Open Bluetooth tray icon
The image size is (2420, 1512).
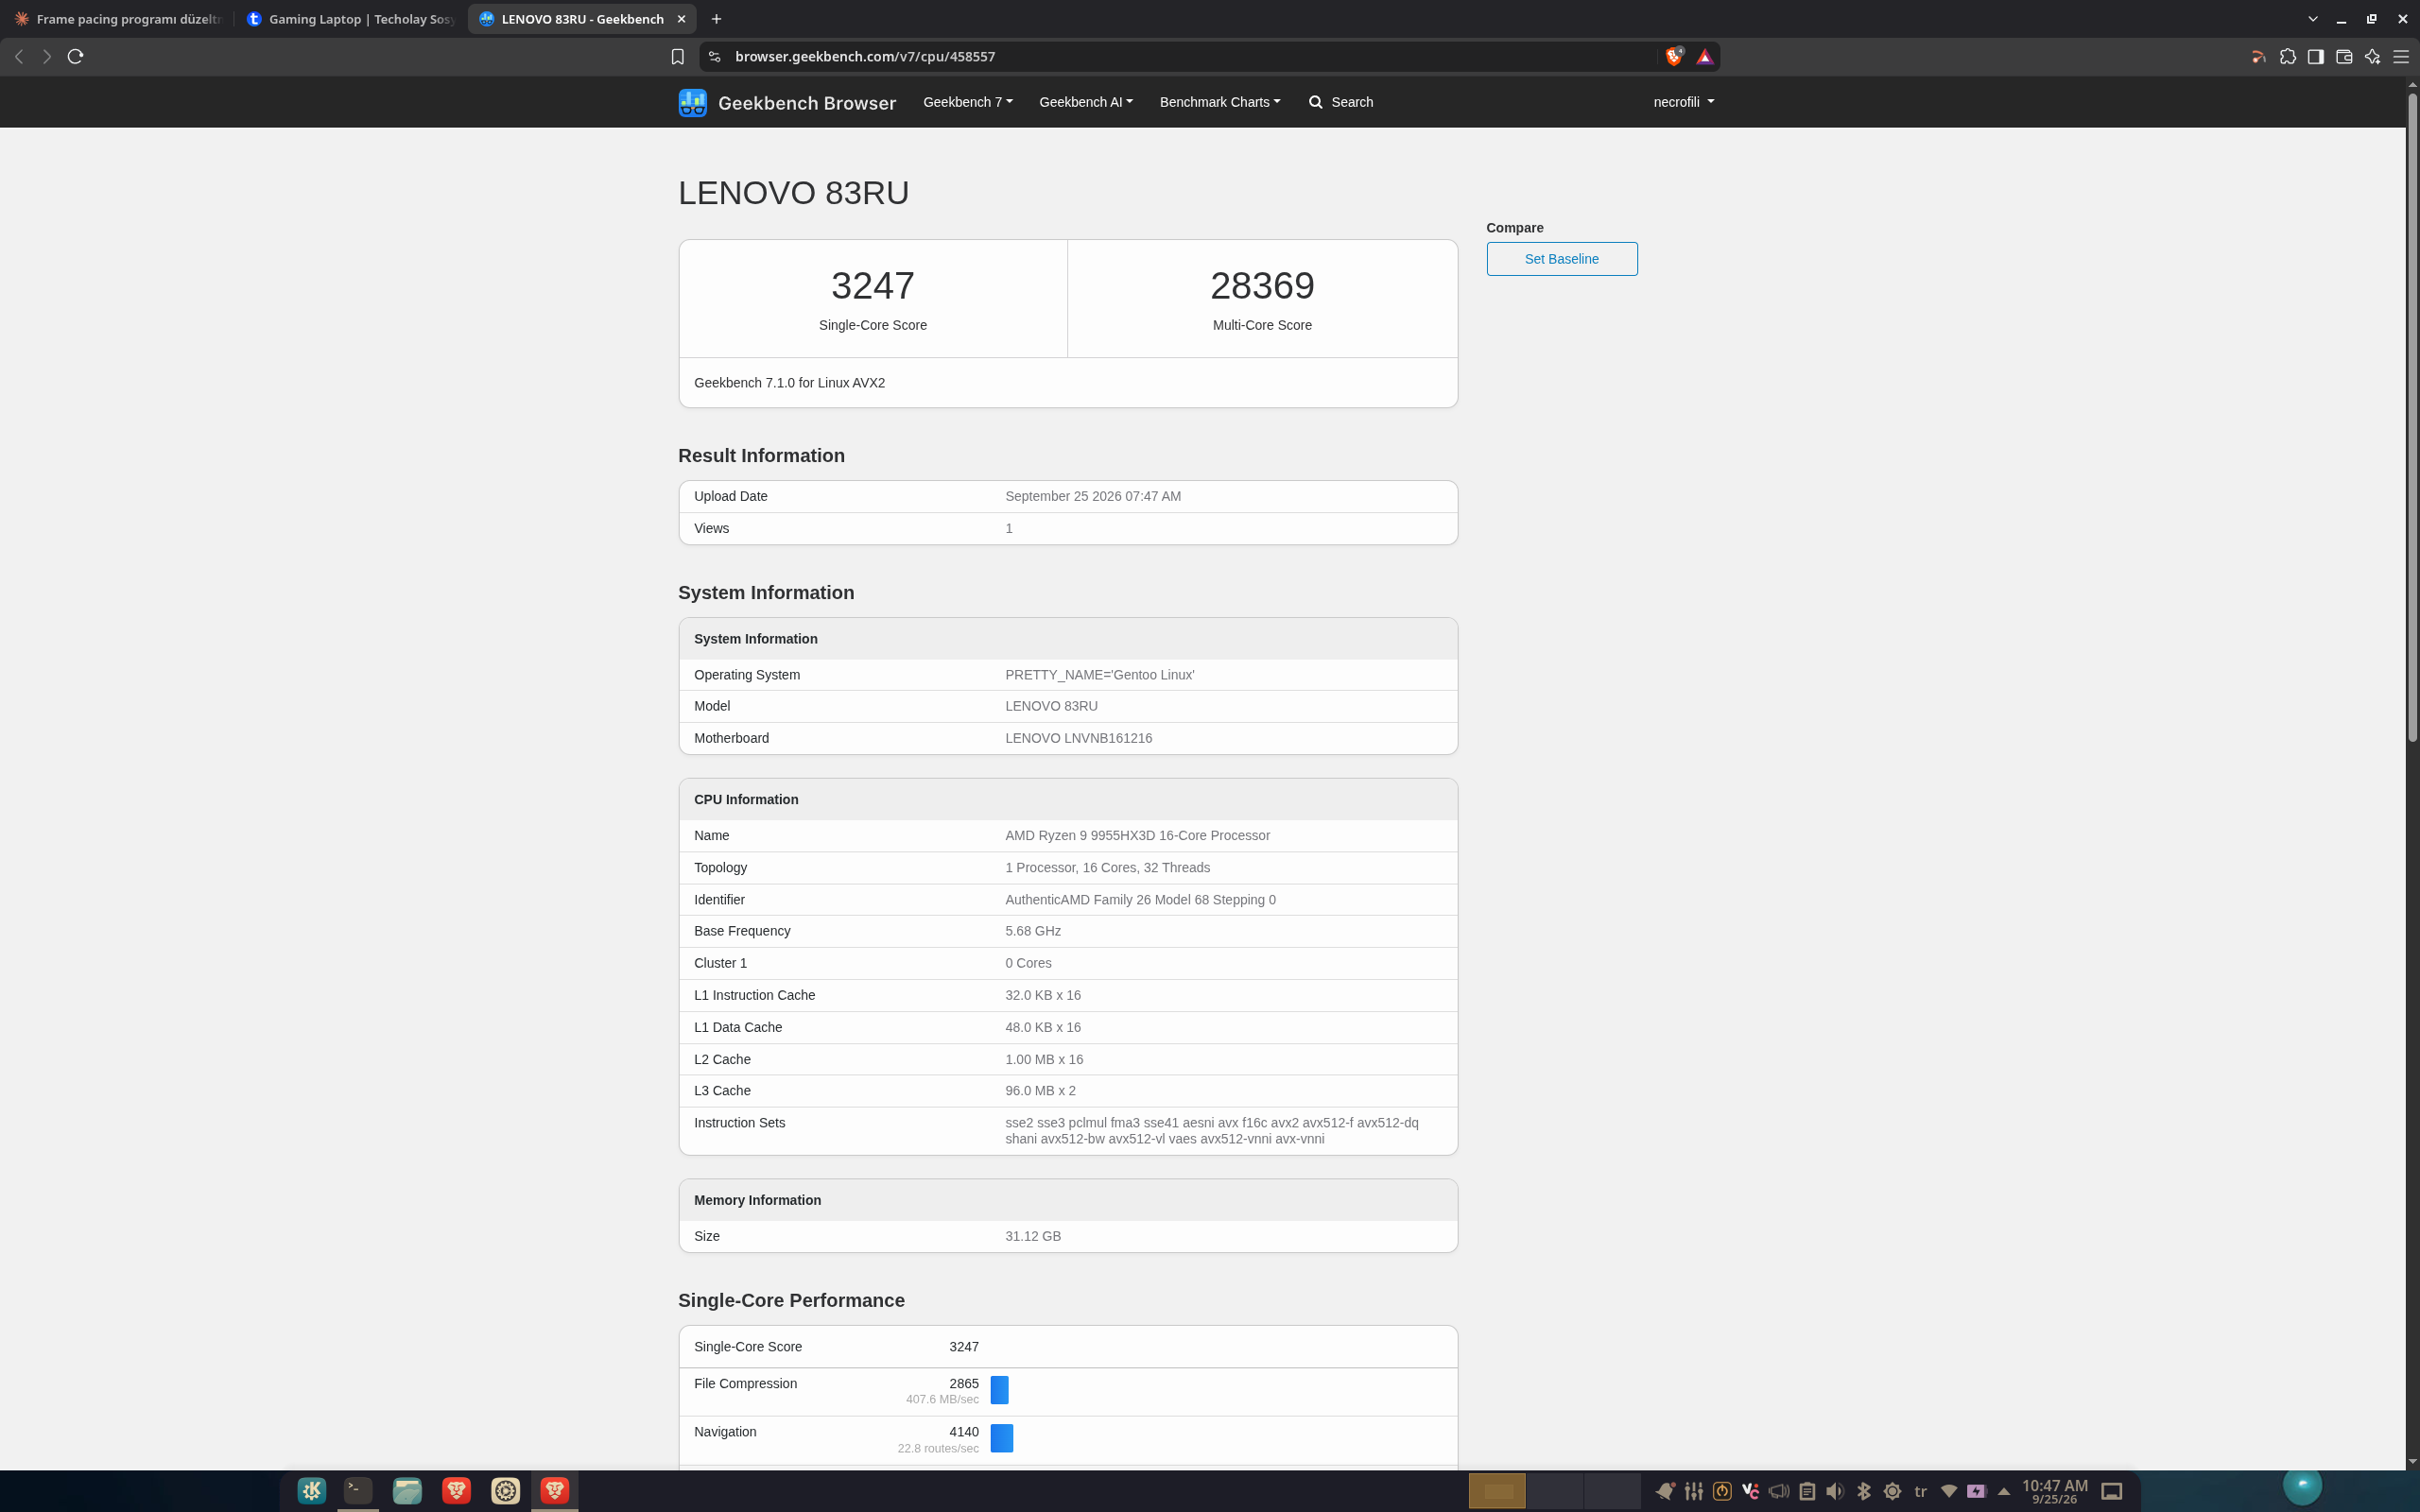click(x=1863, y=1491)
